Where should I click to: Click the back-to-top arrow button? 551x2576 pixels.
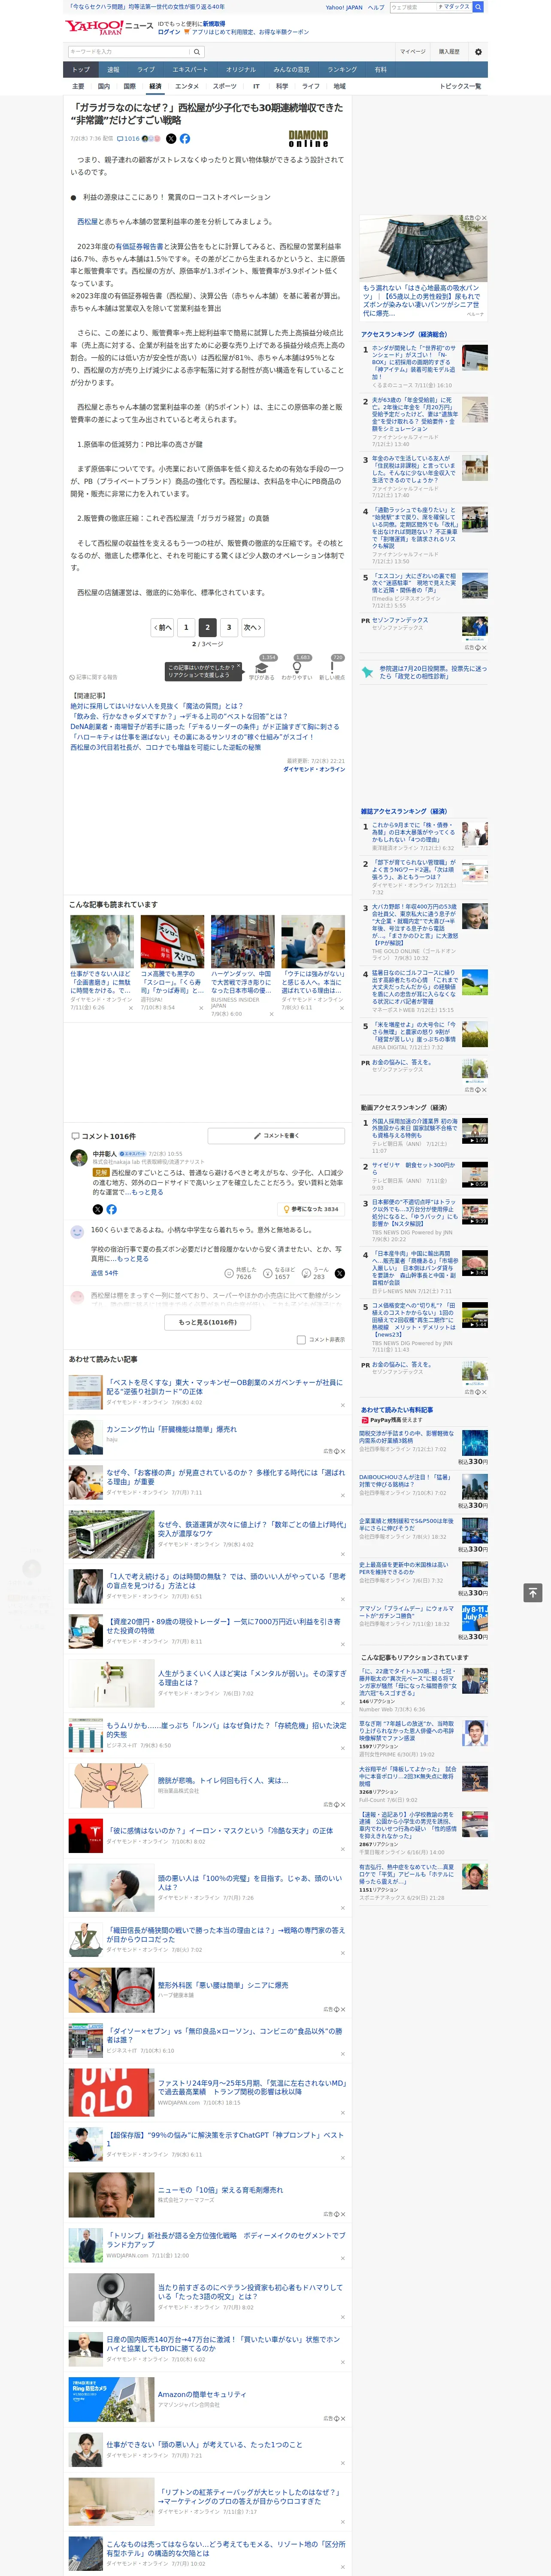[532, 1592]
